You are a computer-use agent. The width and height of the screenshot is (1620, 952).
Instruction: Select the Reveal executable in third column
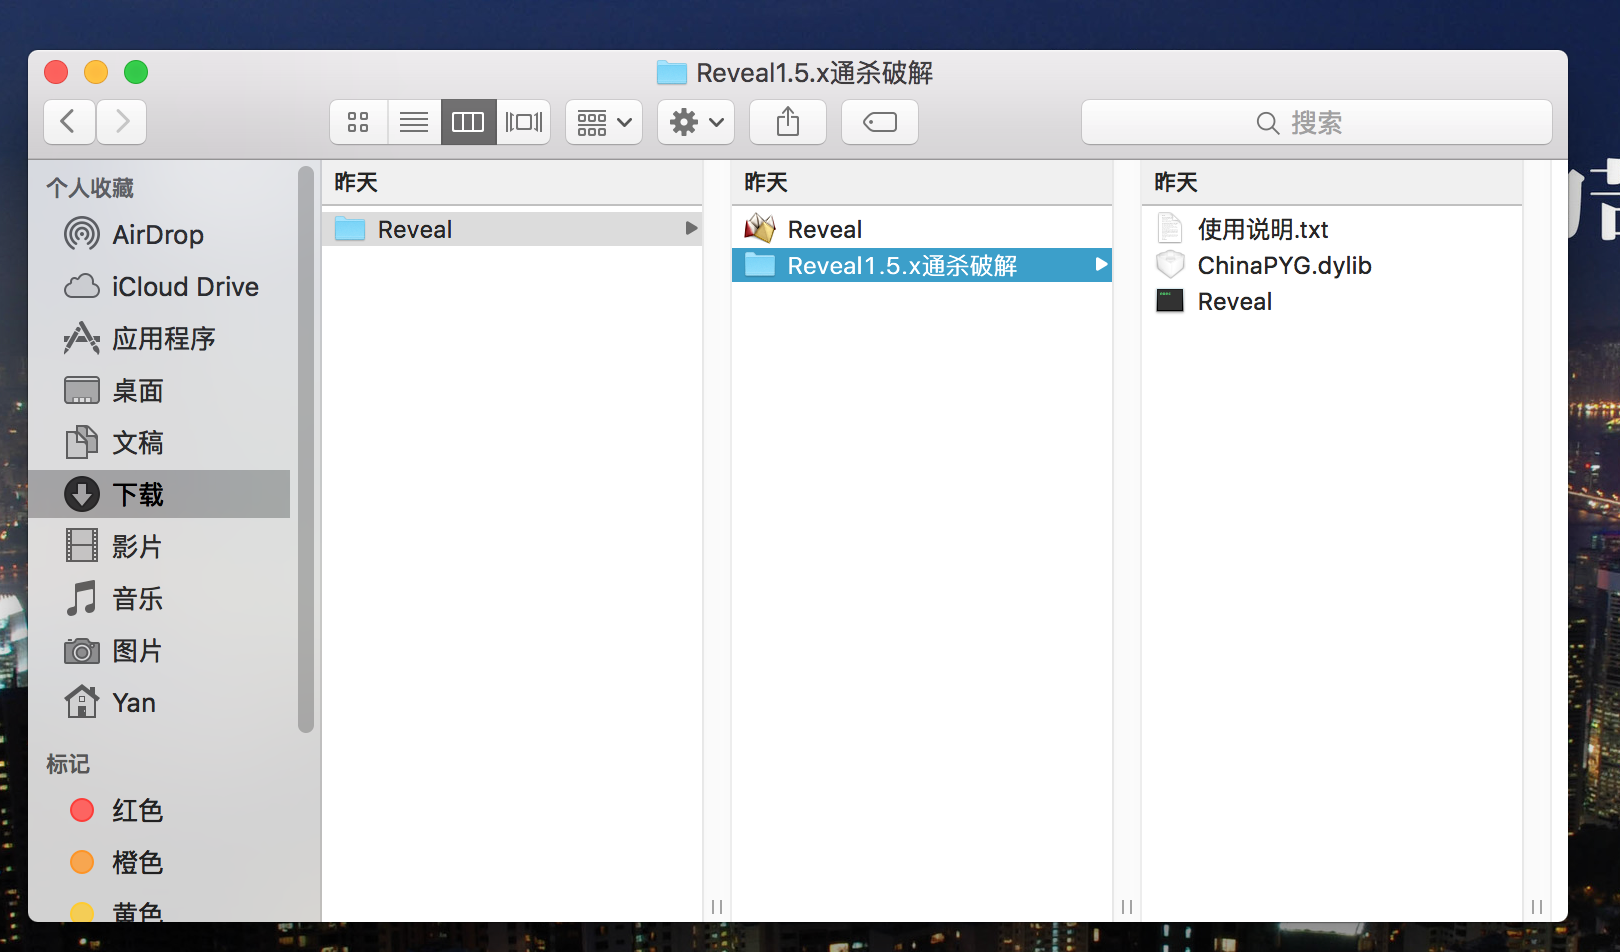pos(1332,301)
